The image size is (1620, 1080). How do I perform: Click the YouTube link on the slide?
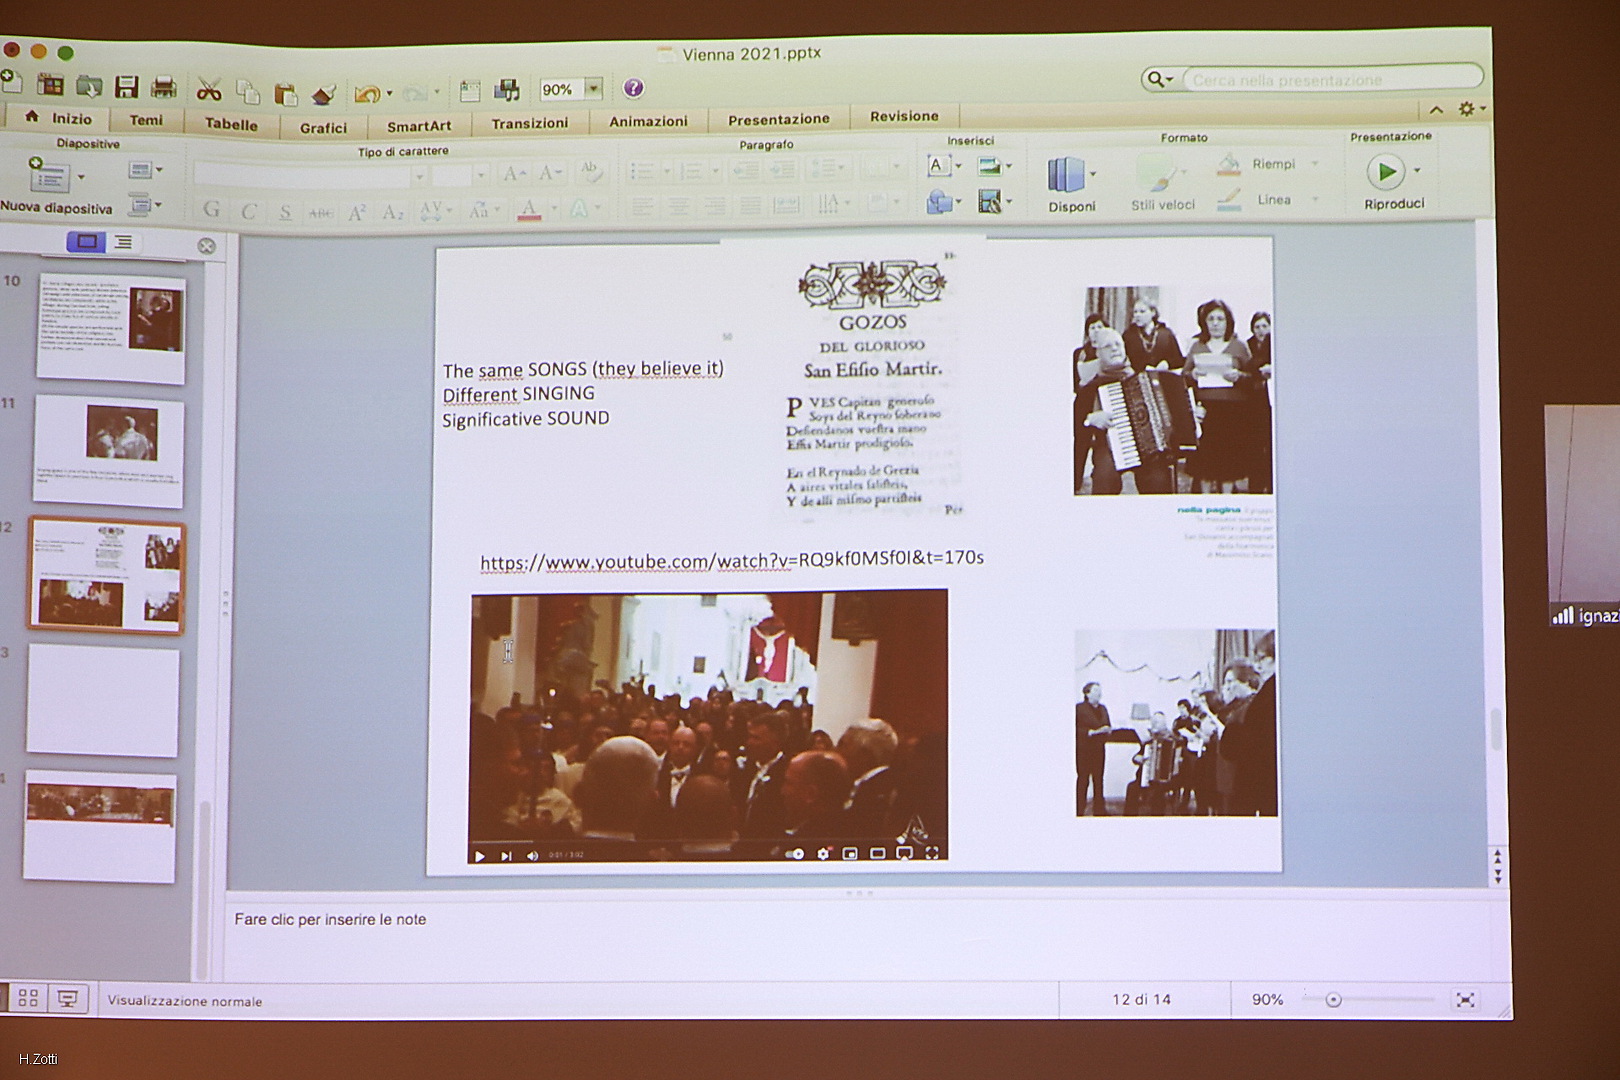click(731, 560)
